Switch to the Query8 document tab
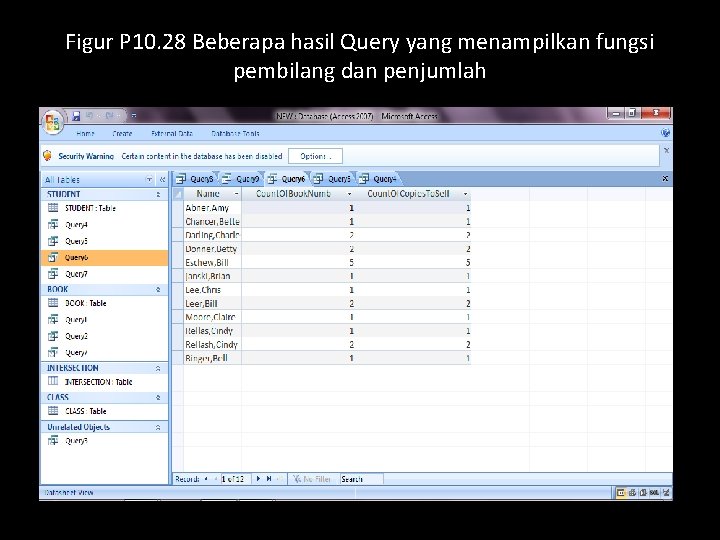Screen dimensions: 720x540 [x=196, y=179]
